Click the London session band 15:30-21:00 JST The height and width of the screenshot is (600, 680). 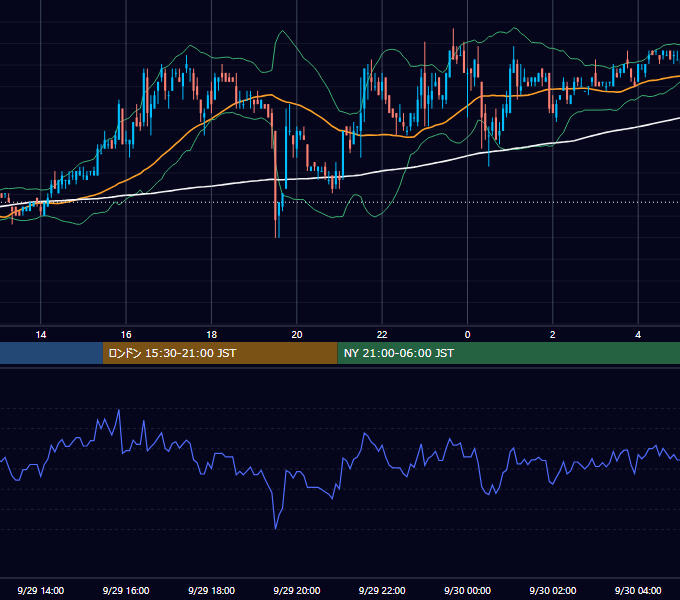pos(220,353)
